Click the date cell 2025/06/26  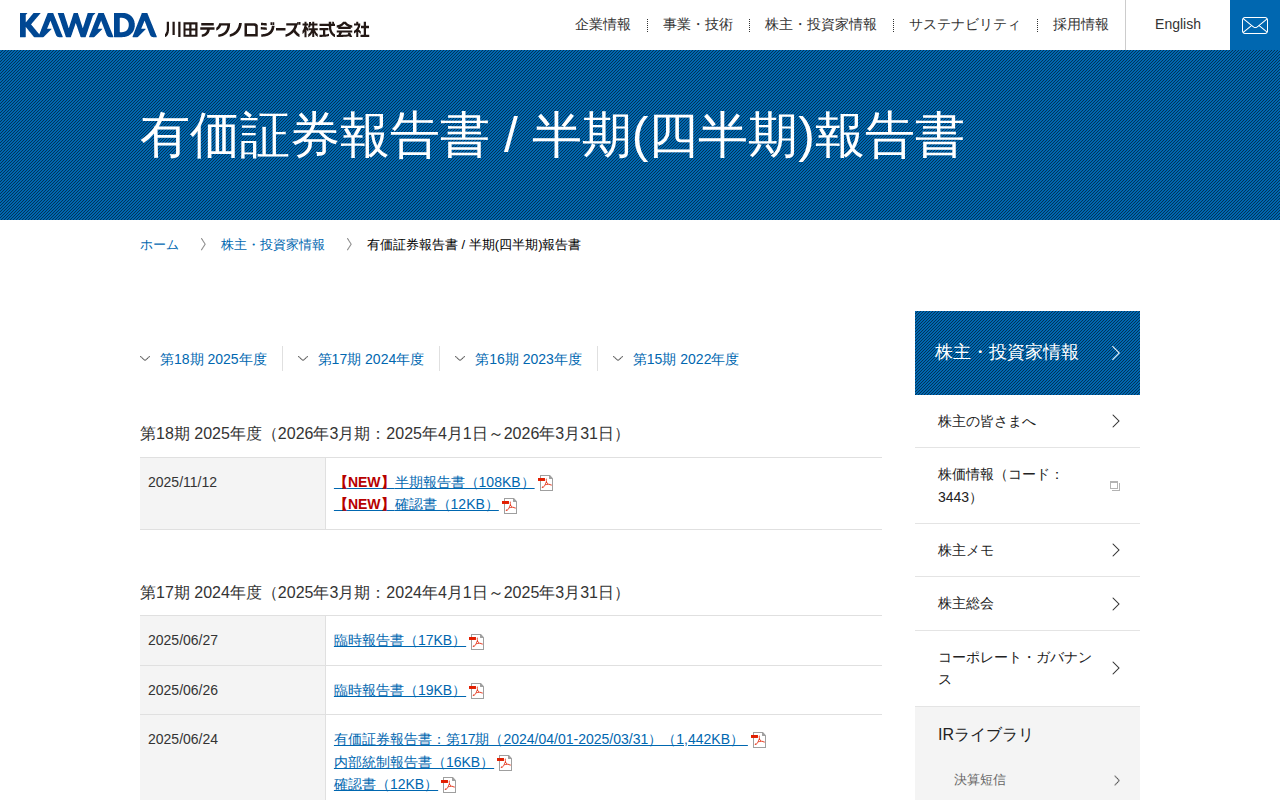(233, 690)
